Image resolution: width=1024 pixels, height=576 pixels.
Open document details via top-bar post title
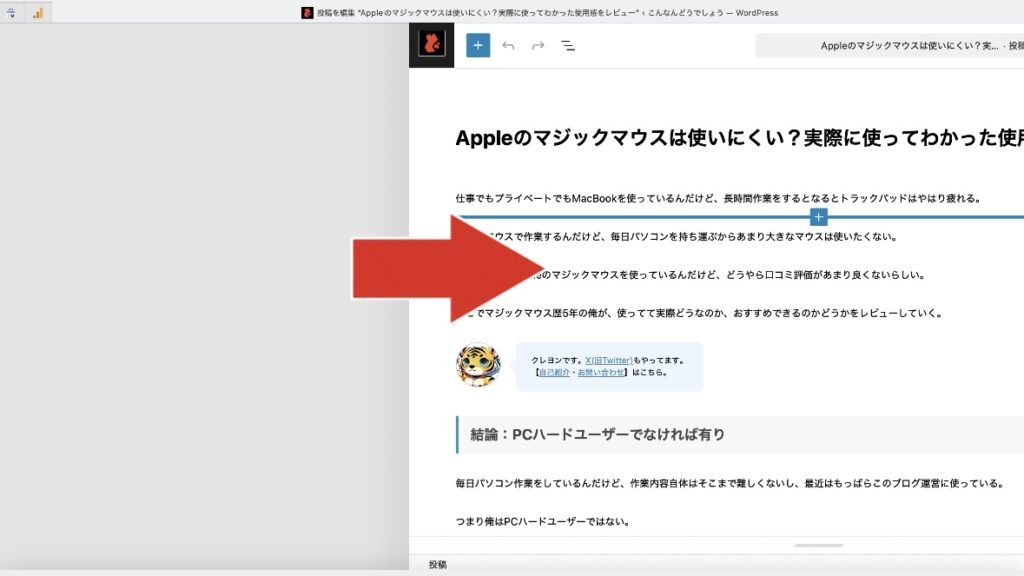coord(920,45)
